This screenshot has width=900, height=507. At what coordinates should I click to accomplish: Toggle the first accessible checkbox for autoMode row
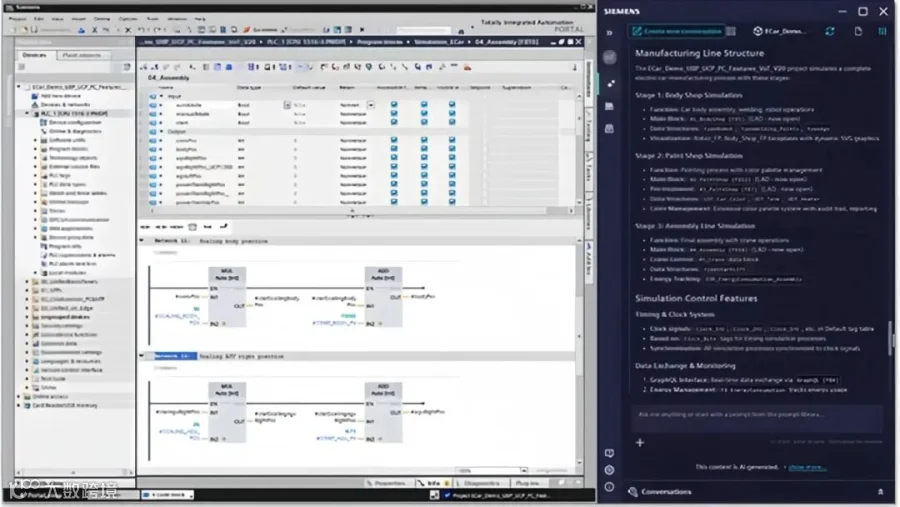394,105
